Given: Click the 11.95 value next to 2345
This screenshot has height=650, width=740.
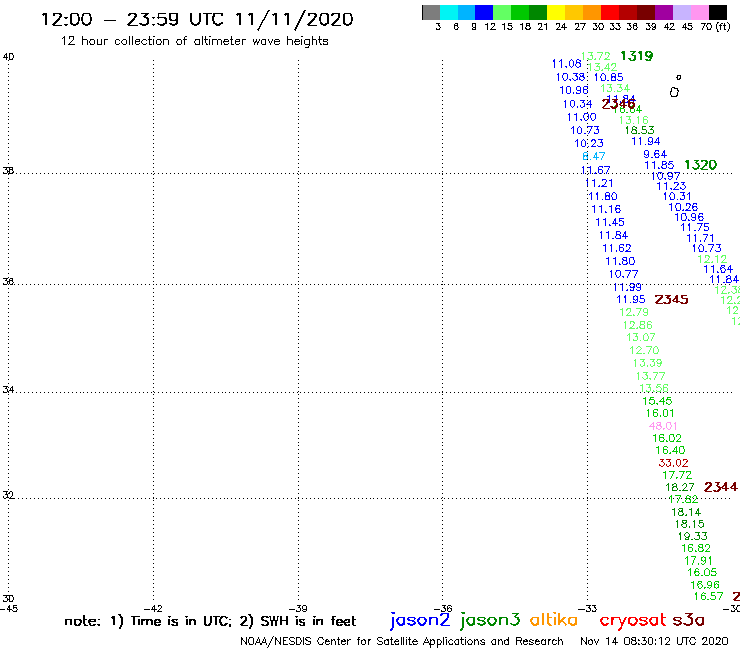Looking at the screenshot, I should 631,299.
